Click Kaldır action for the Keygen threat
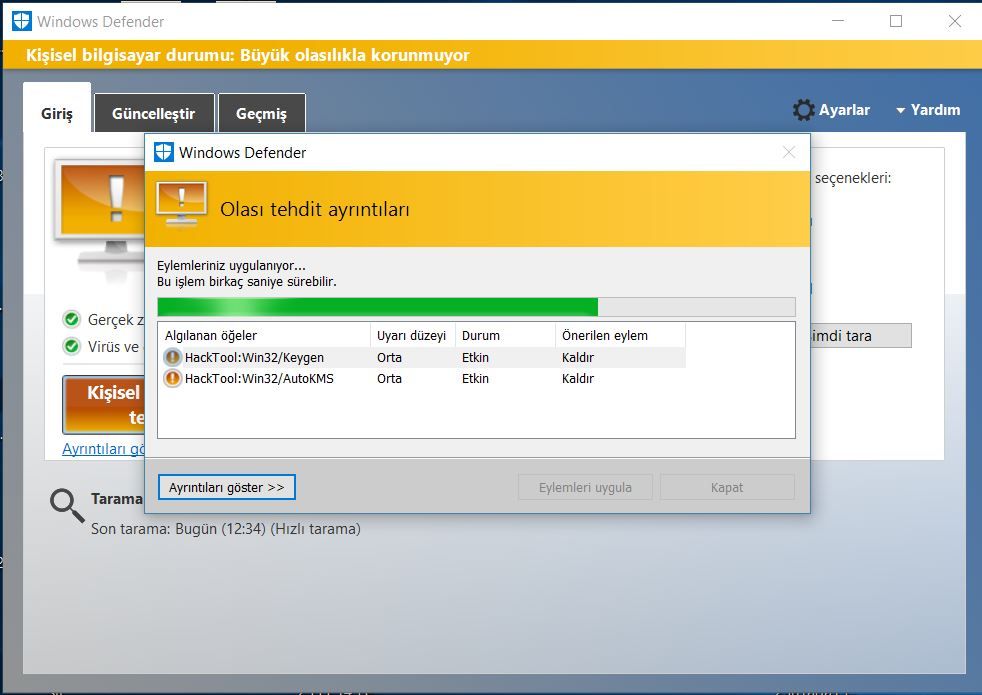 [577, 358]
